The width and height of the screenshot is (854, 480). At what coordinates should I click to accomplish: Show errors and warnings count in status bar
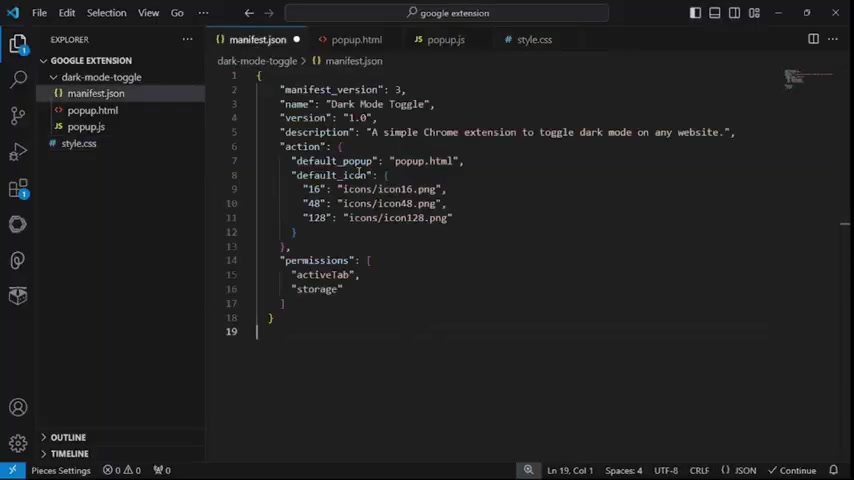[x=121, y=470]
